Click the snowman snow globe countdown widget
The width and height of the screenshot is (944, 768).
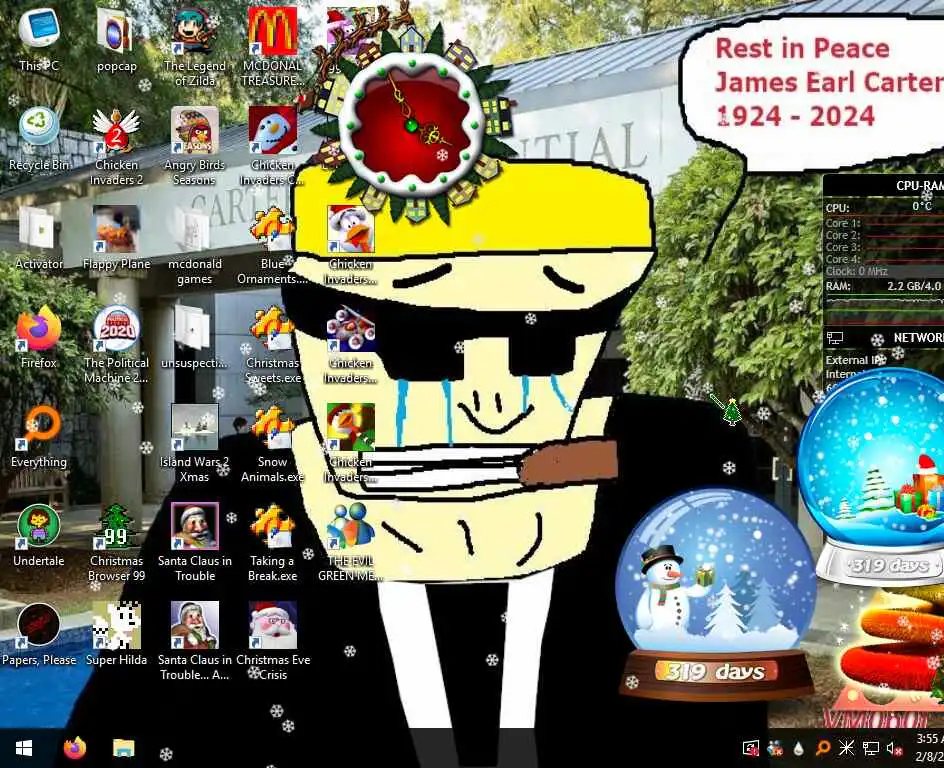pos(716,593)
